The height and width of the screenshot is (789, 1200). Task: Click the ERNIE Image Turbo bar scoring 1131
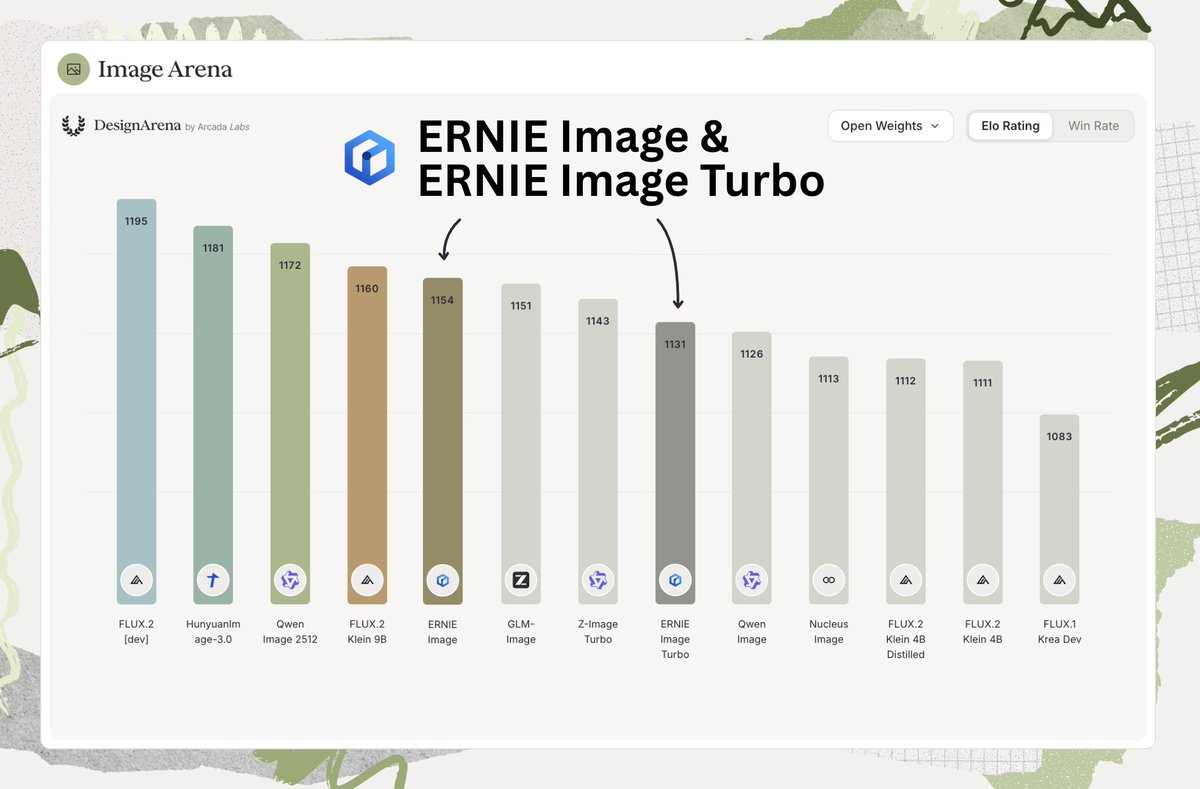pyautogui.click(x=675, y=463)
